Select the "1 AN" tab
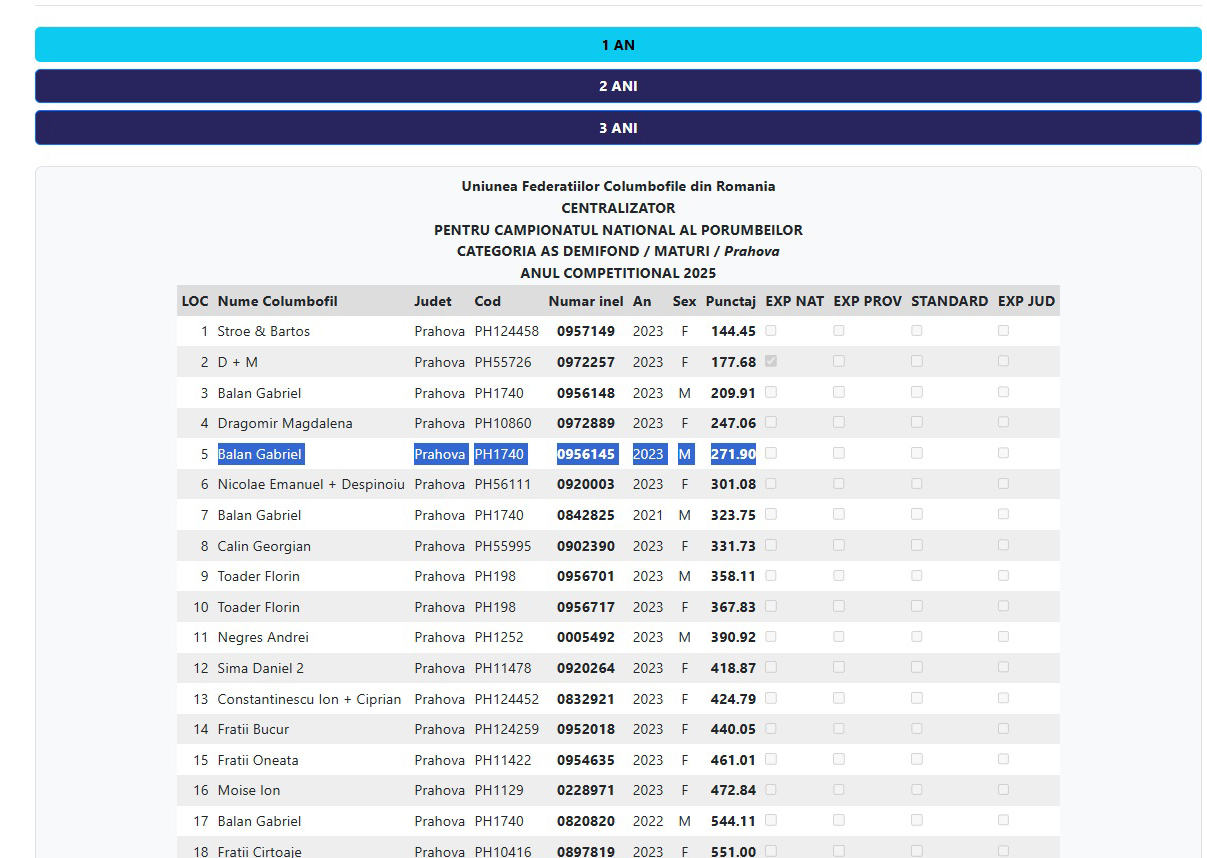Image resolution: width=1207 pixels, height=858 pixels. [617, 45]
